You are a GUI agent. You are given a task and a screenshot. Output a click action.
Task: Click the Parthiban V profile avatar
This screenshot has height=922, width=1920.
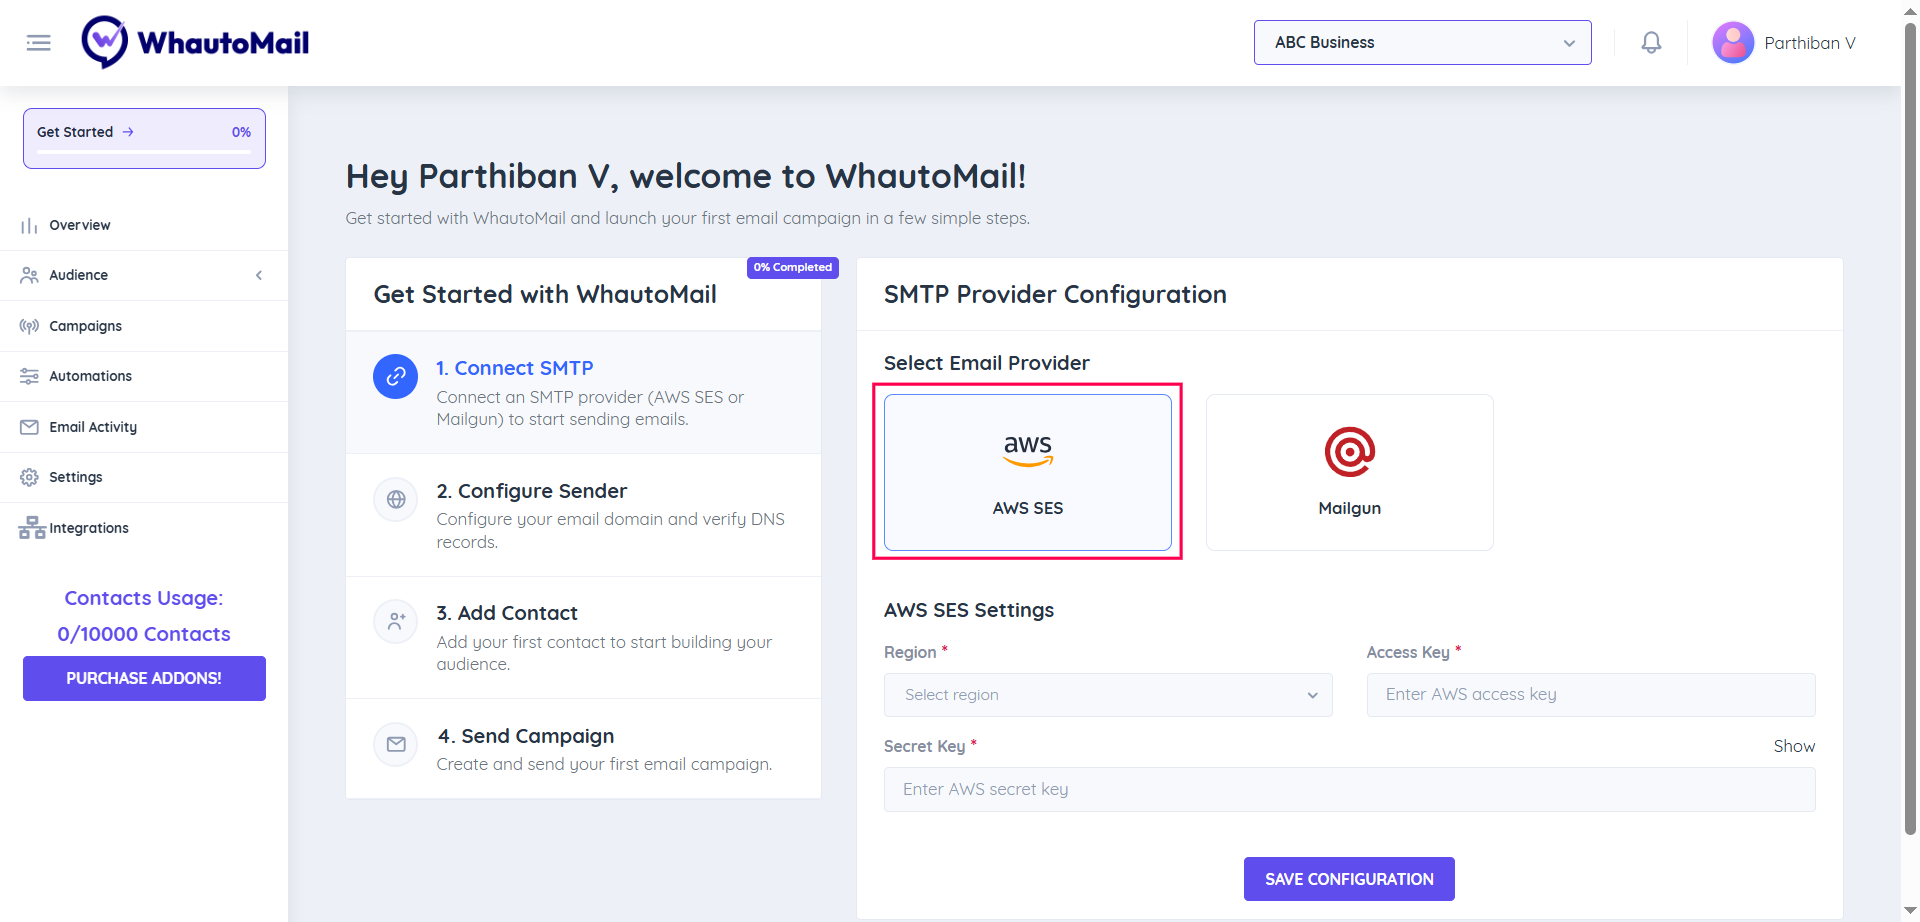click(1733, 43)
